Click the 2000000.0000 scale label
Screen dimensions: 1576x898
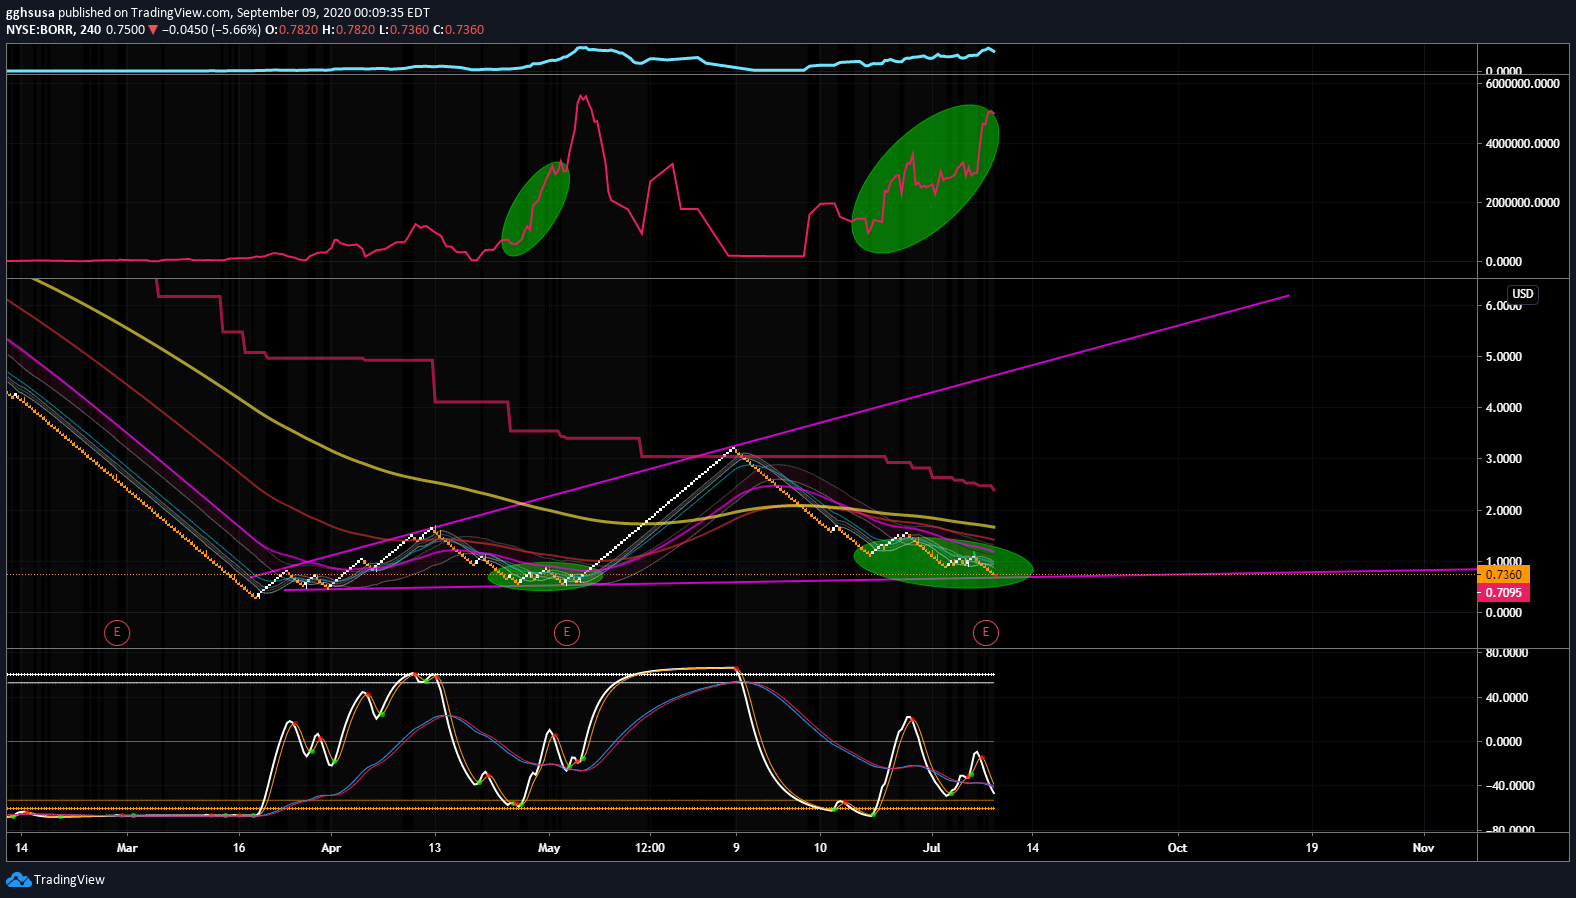(1522, 203)
